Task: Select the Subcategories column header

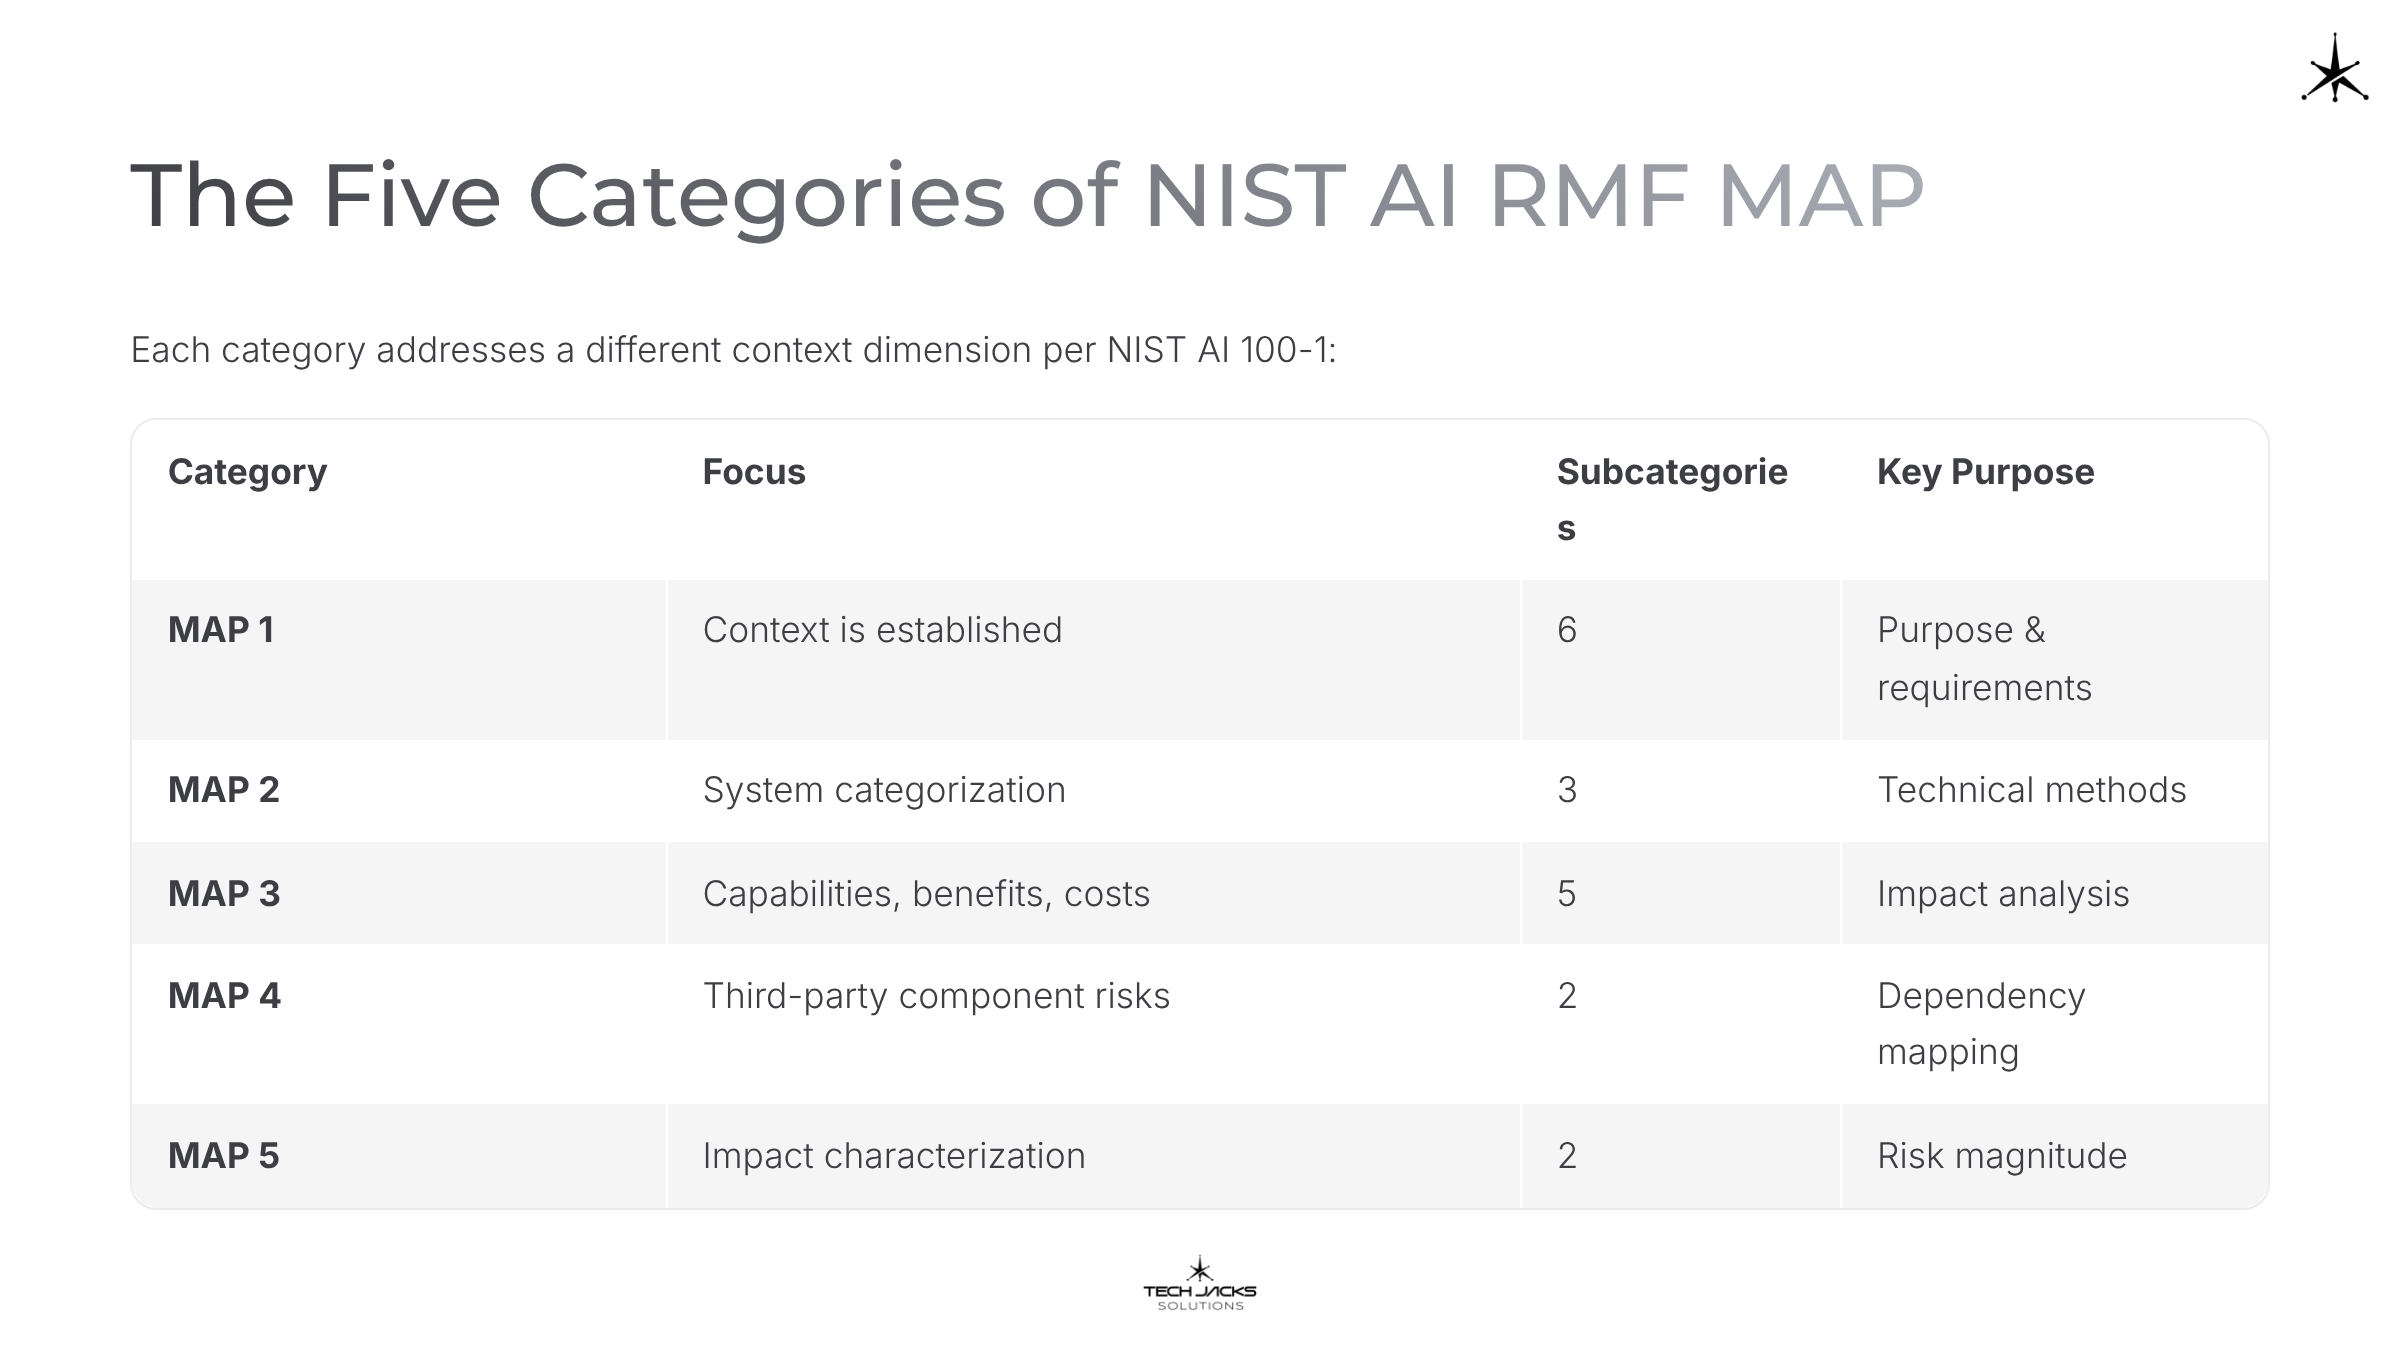Action: coord(1671,498)
